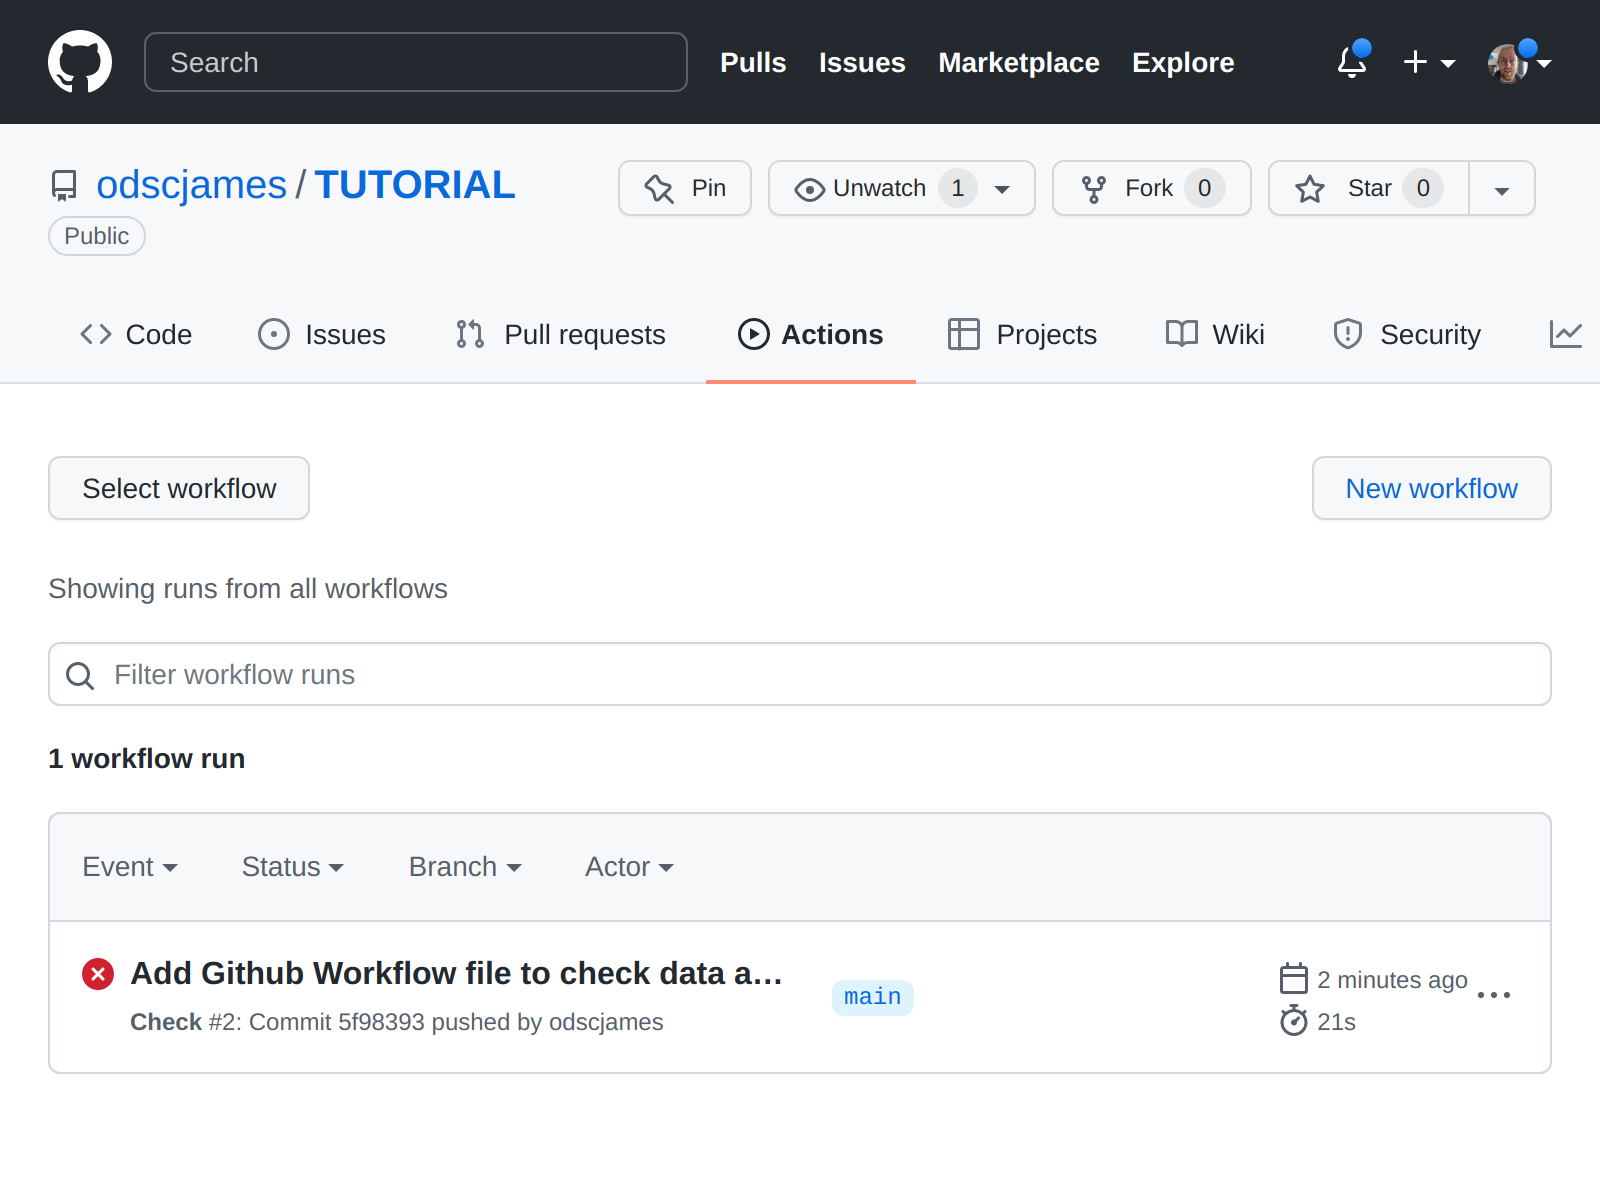Open the TUTORIAL repository link
The width and height of the screenshot is (1600, 1200).
click(x=415, y=185)
